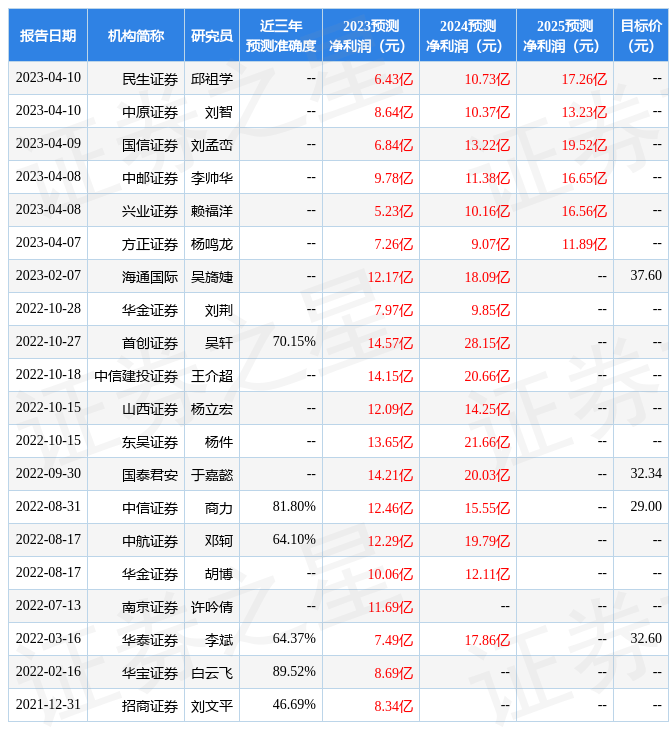Screen dimensions: 669x730
Task: Click 2024 profit value 18.09亿
Action: click(487, 277)
